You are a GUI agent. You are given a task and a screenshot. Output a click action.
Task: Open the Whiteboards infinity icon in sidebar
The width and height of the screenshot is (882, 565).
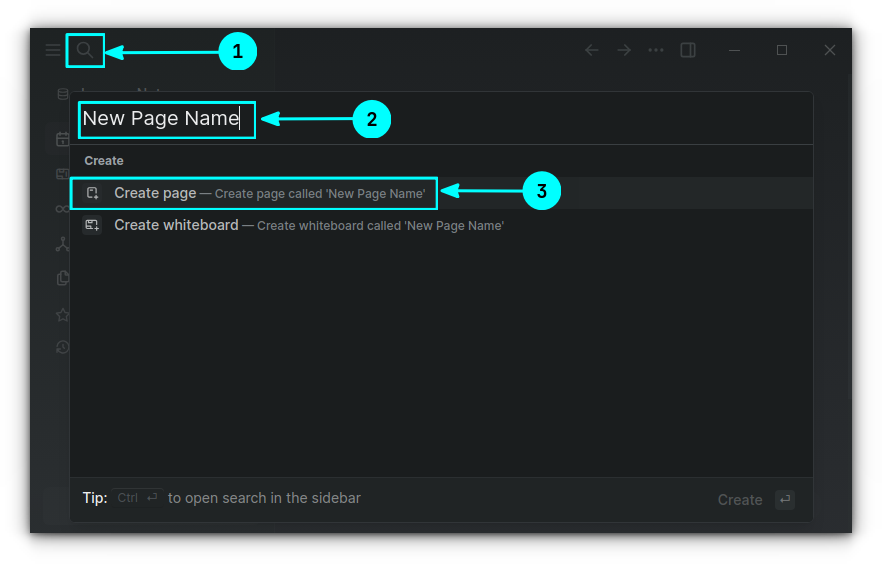(x=63, y=208)
